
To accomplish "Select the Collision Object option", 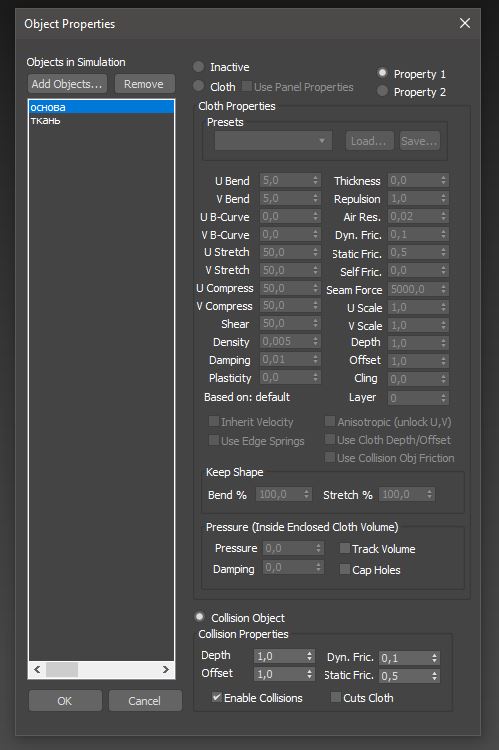I will [200, 617].
